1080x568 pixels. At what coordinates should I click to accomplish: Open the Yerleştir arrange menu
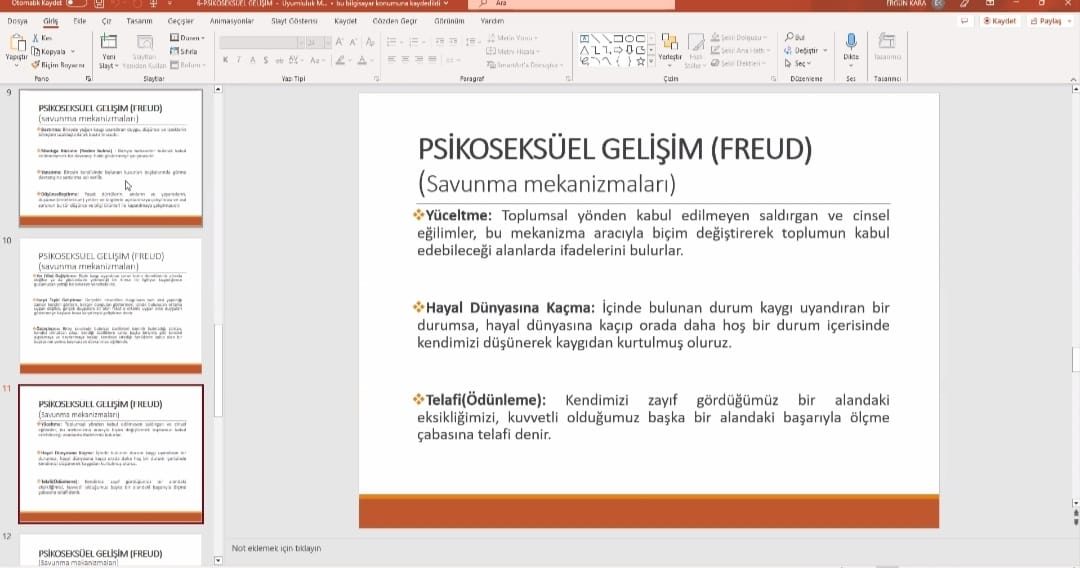(669, 50)
